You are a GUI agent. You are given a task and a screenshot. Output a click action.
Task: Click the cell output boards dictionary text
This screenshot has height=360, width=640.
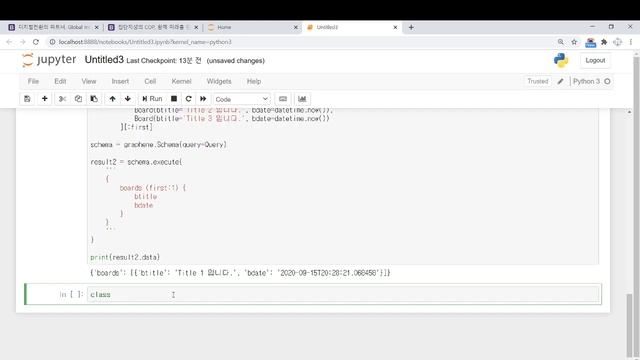coord(240,273)
